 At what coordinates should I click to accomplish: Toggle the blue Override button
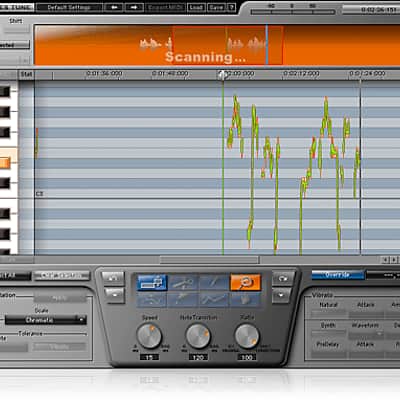click(x=338, y=275)
